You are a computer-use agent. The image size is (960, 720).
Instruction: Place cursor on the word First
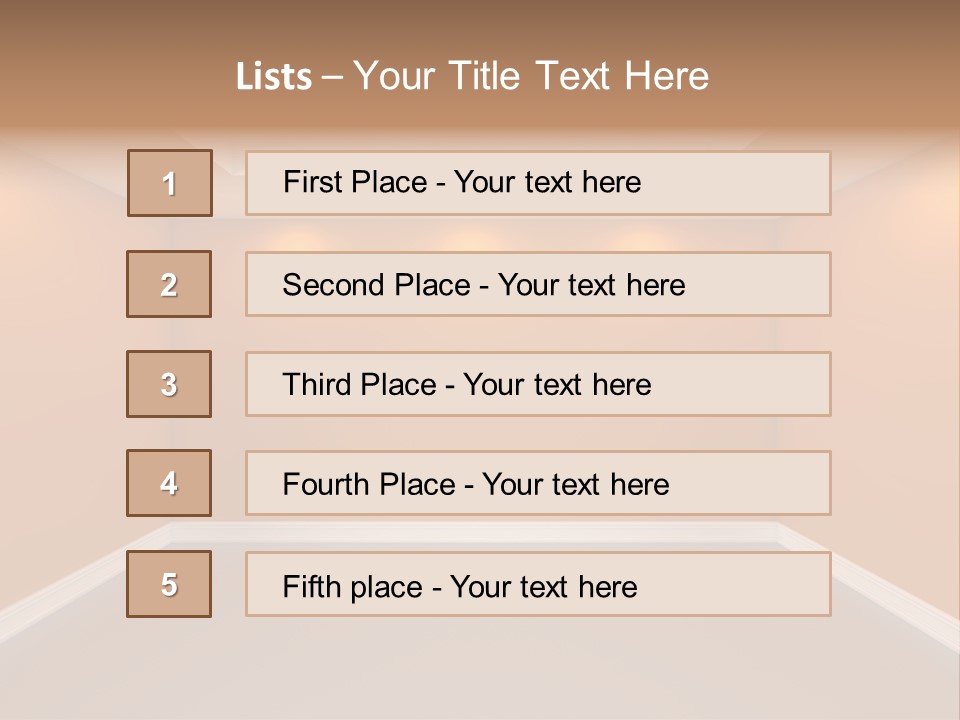click(311, 182)
